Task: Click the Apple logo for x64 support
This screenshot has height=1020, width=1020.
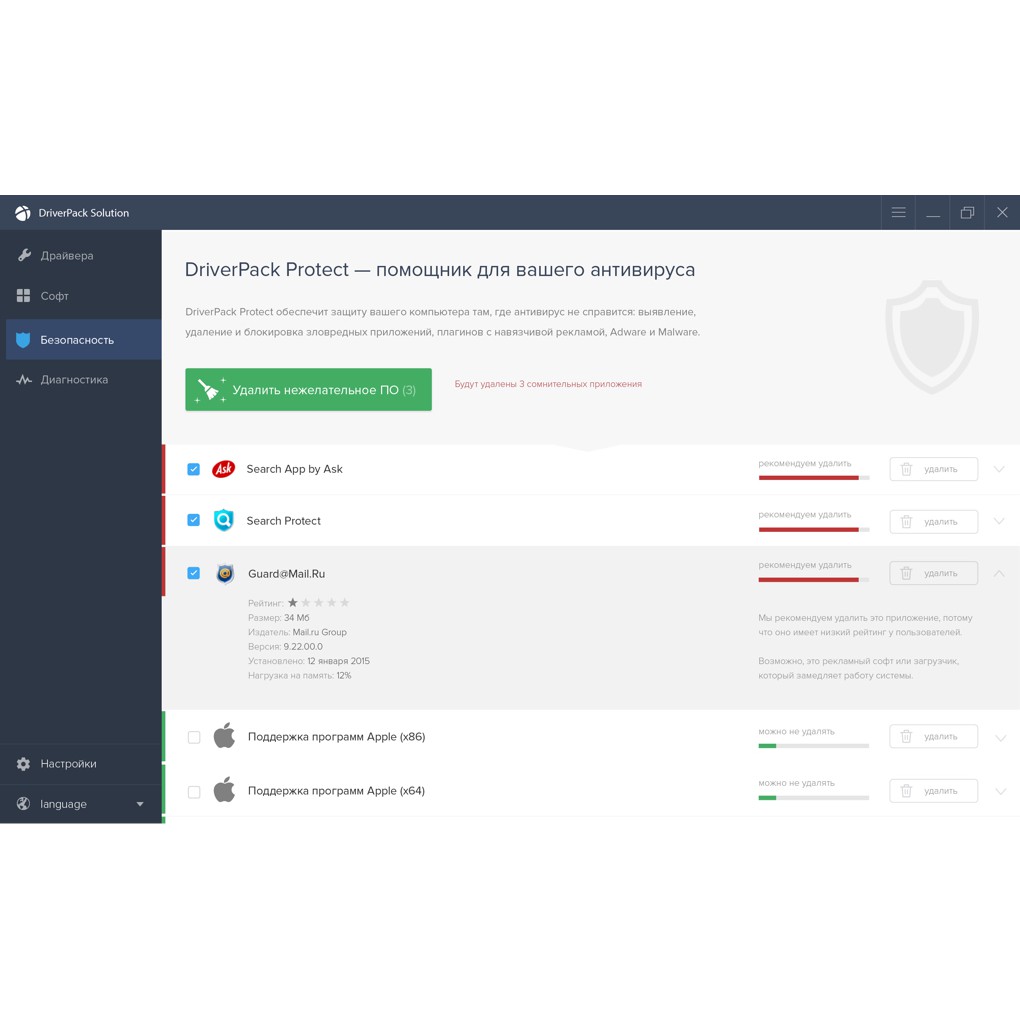Action: 225,790
